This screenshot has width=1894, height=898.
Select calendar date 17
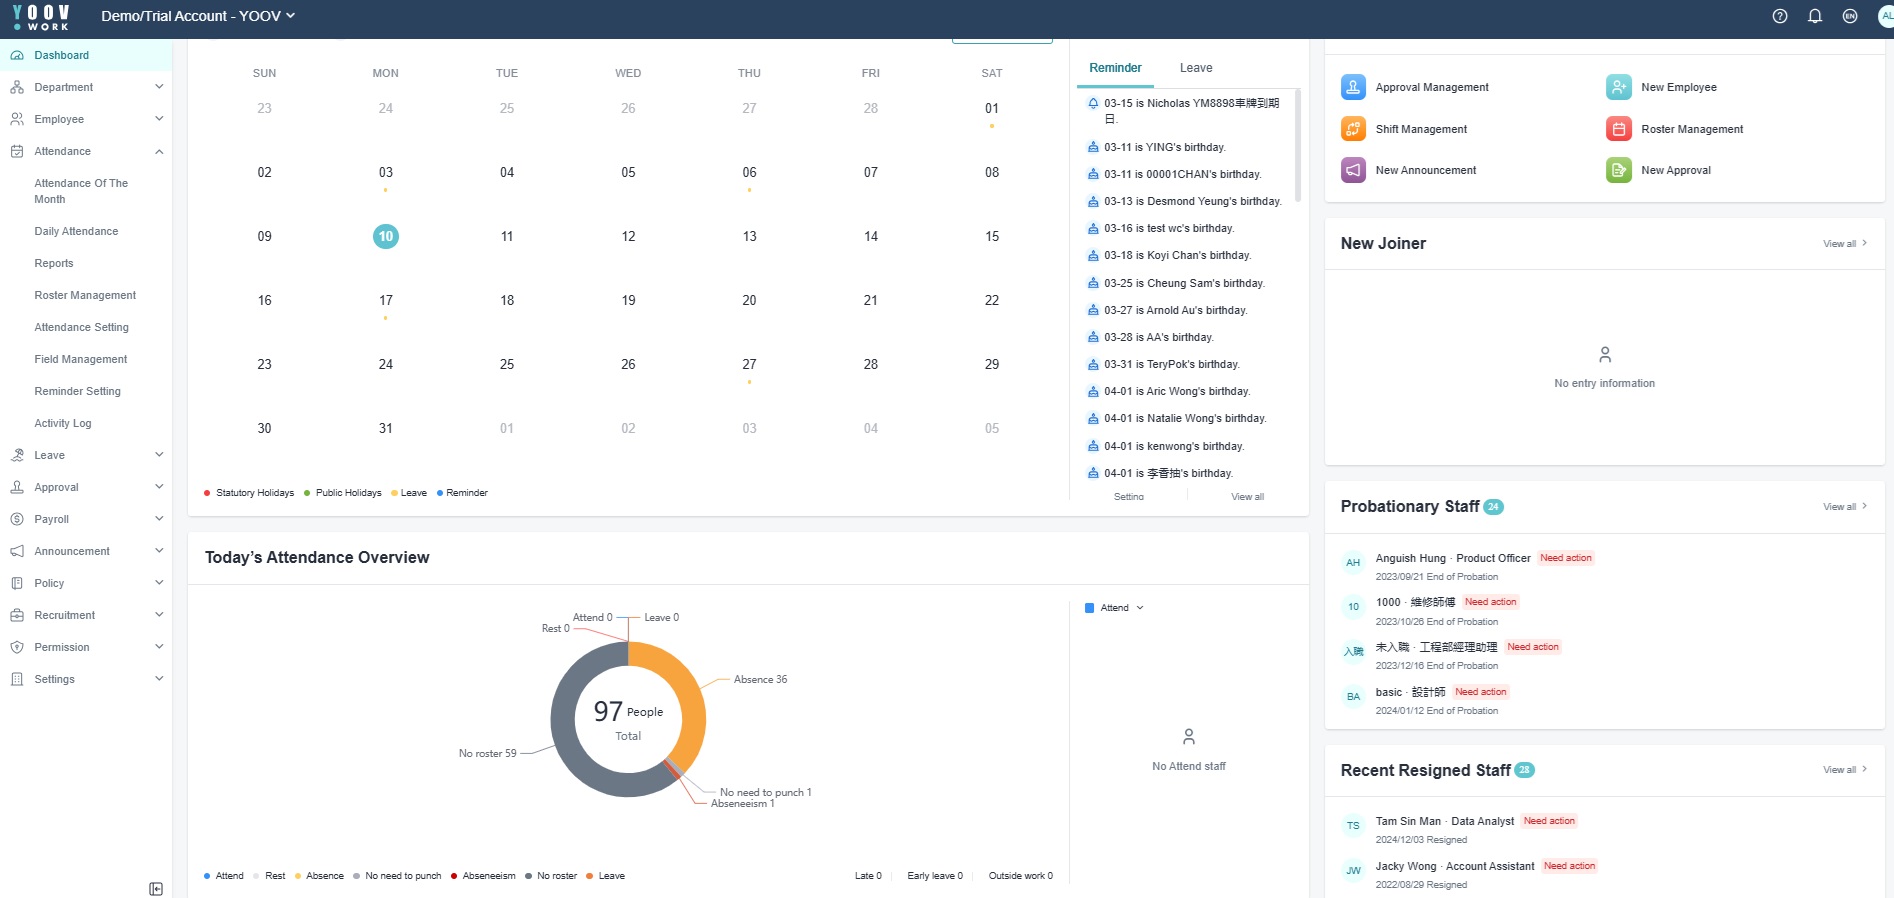point(386,301)
